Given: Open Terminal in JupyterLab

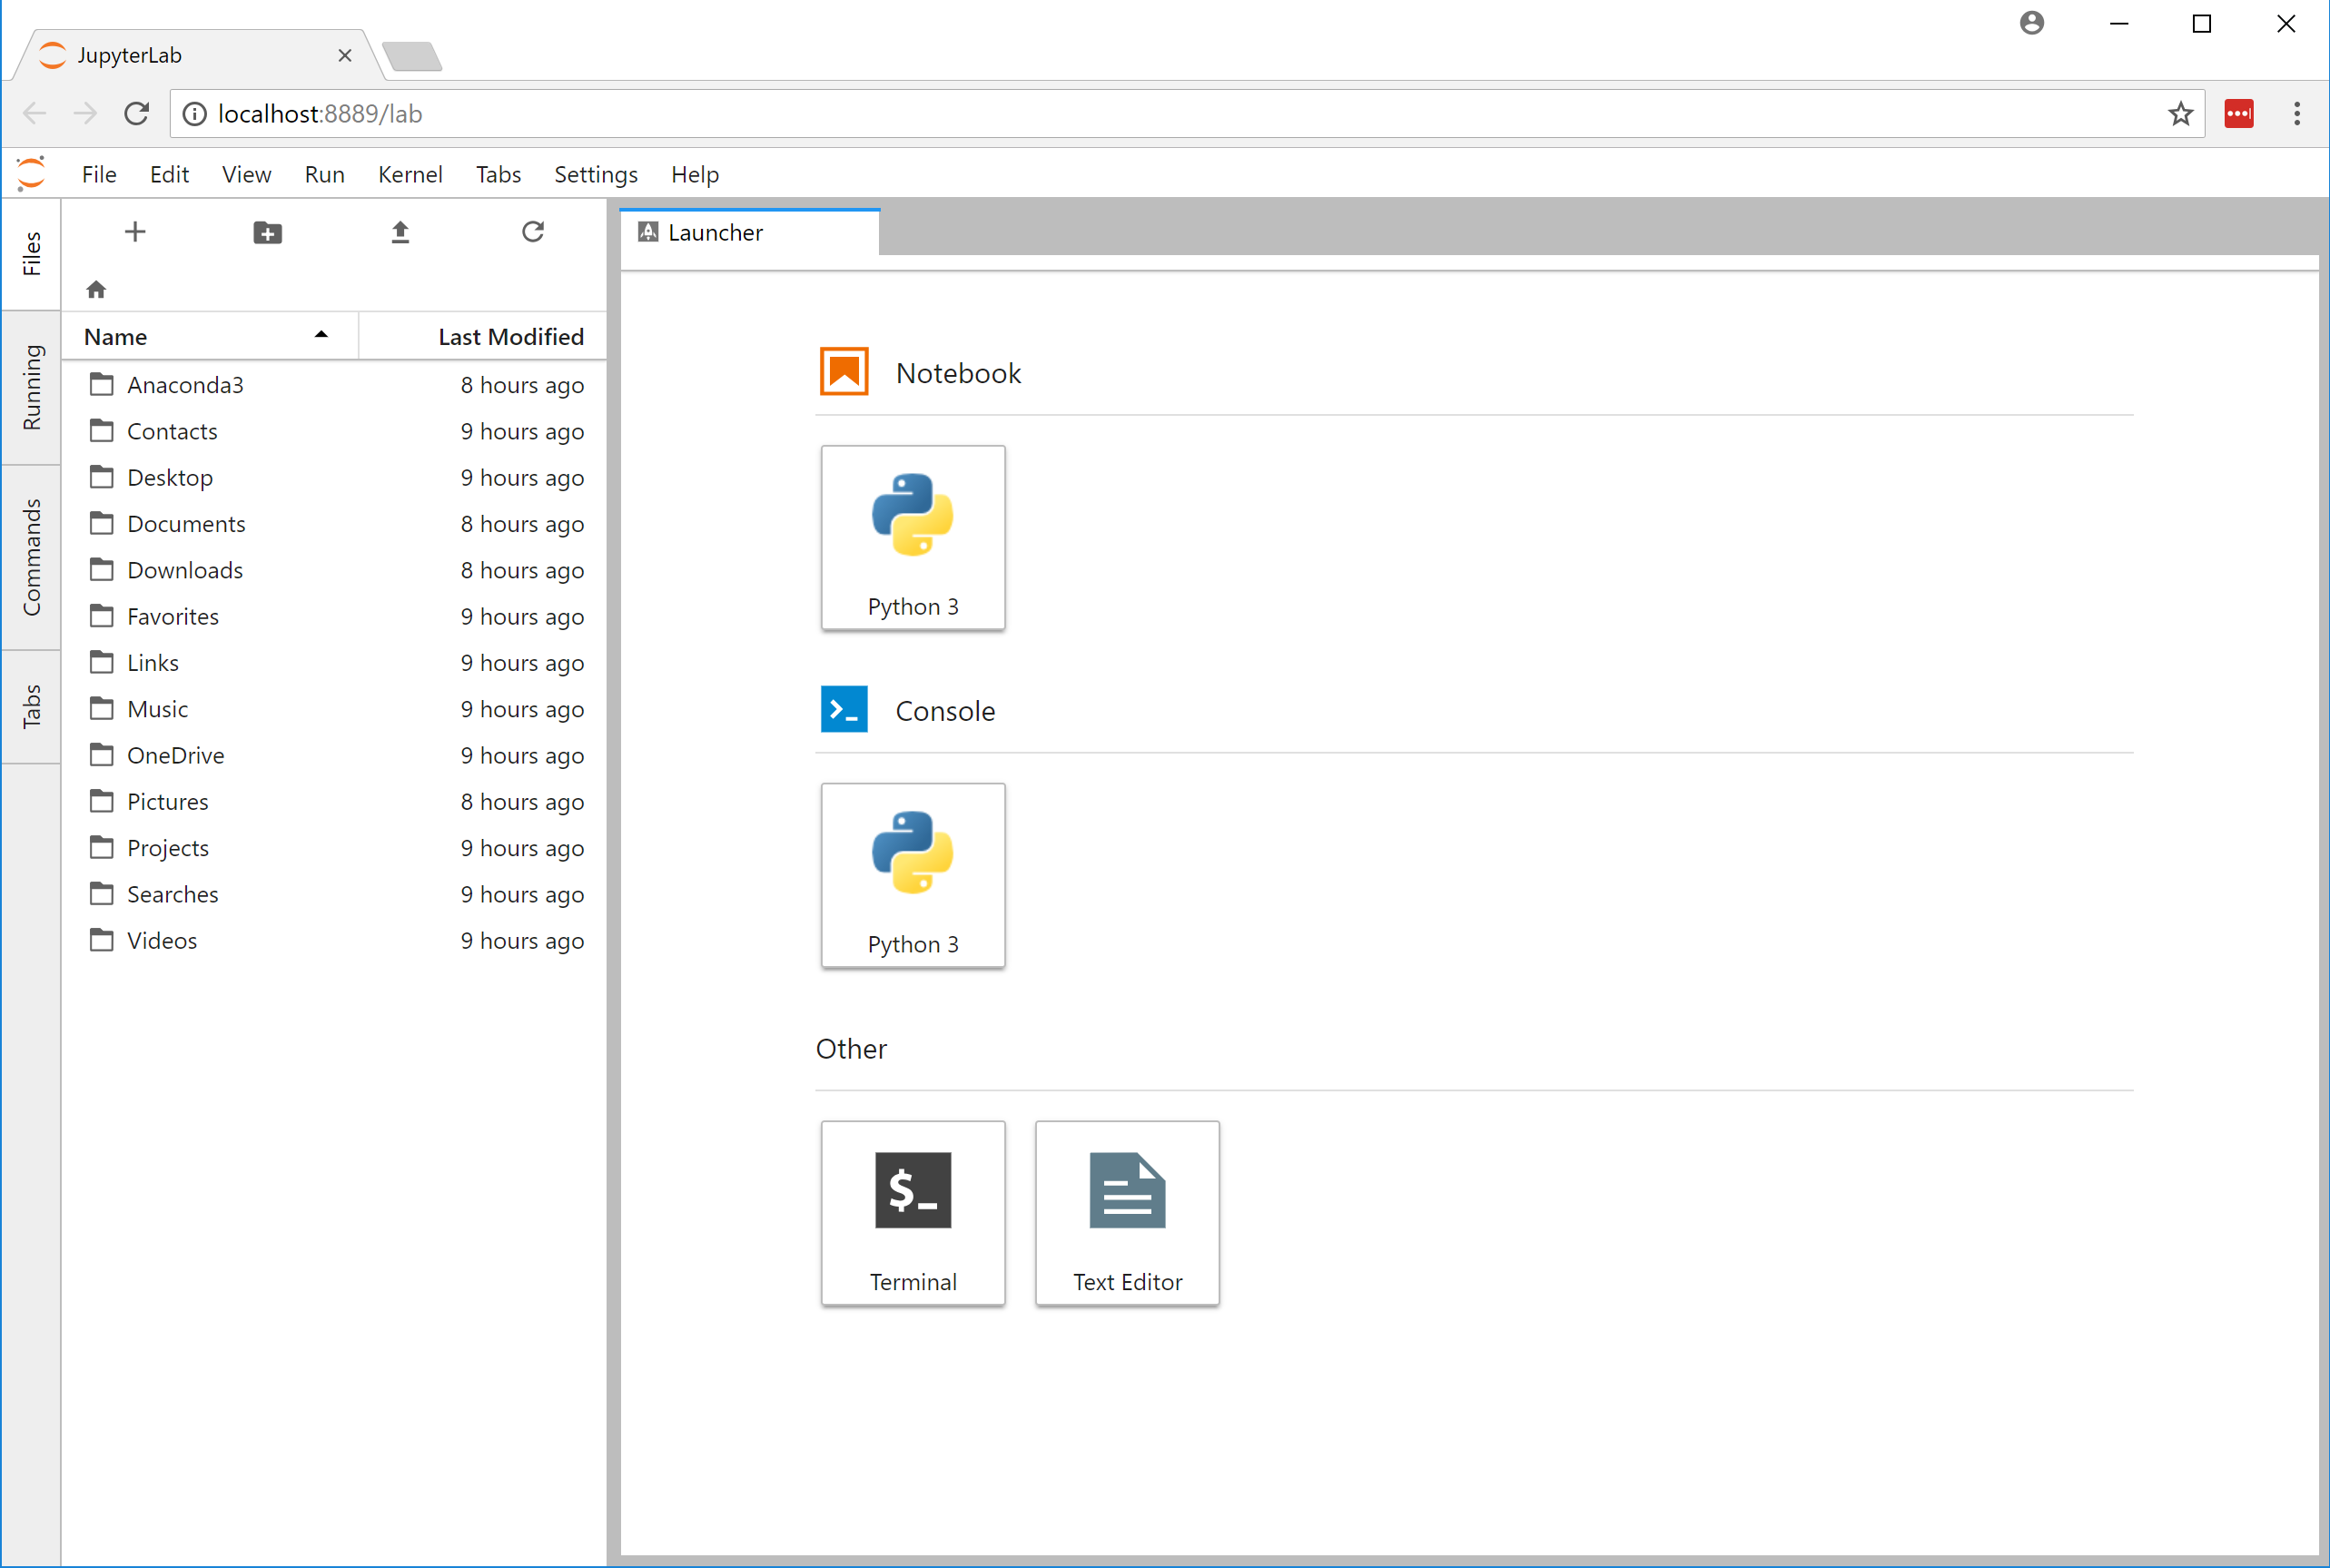Looking at the screenshot, I should click(x=912, y=1211).
